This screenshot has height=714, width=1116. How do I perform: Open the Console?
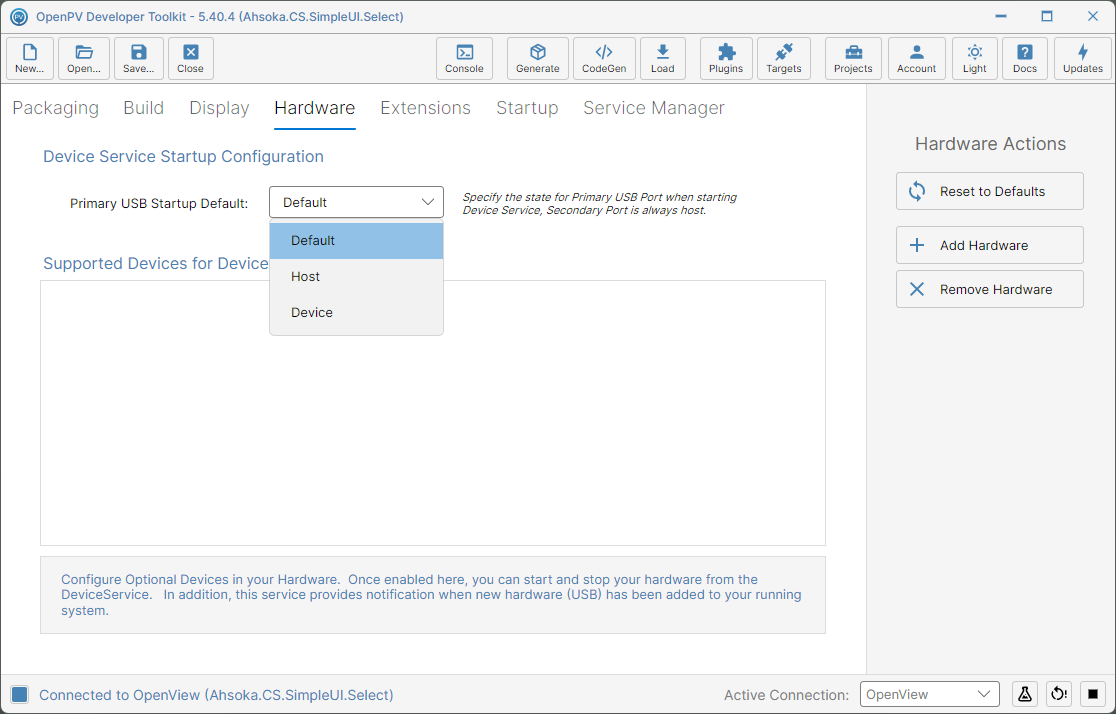tap(464, 58)
